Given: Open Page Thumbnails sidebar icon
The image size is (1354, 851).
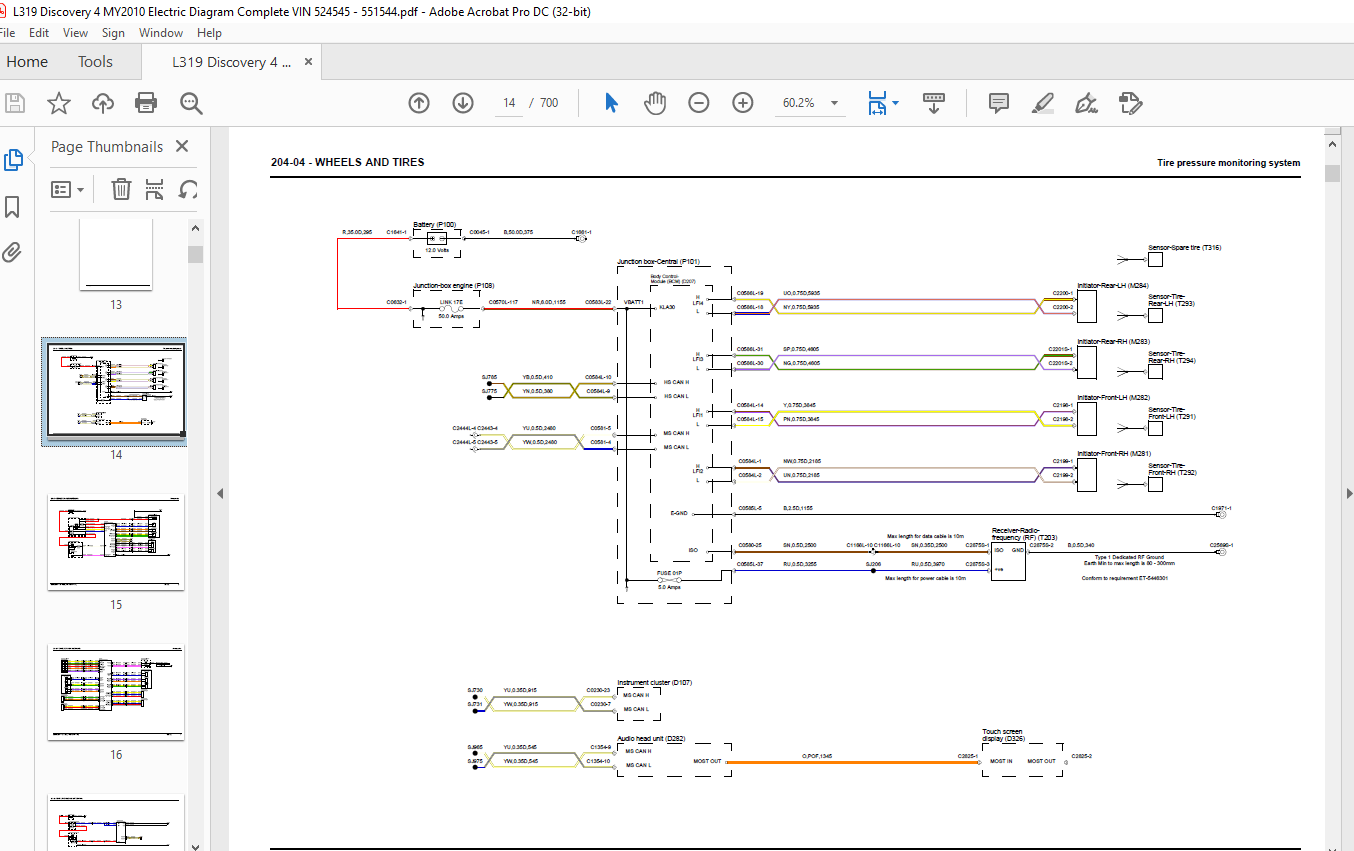Looking at the screenshot, I should (13, 160).
